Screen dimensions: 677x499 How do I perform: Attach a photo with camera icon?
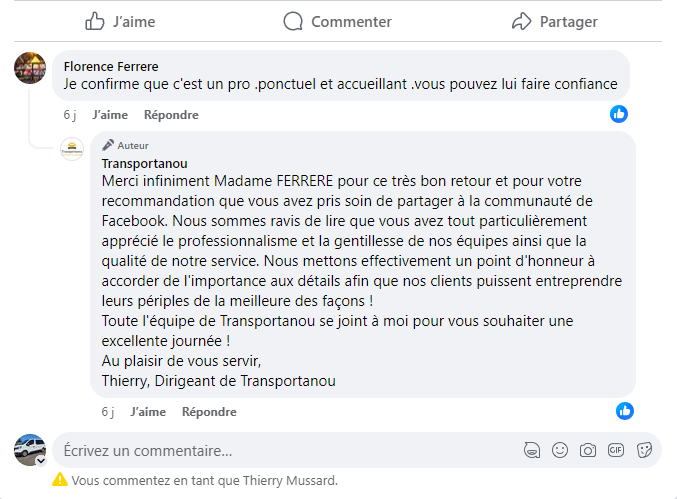coord(588,450)
